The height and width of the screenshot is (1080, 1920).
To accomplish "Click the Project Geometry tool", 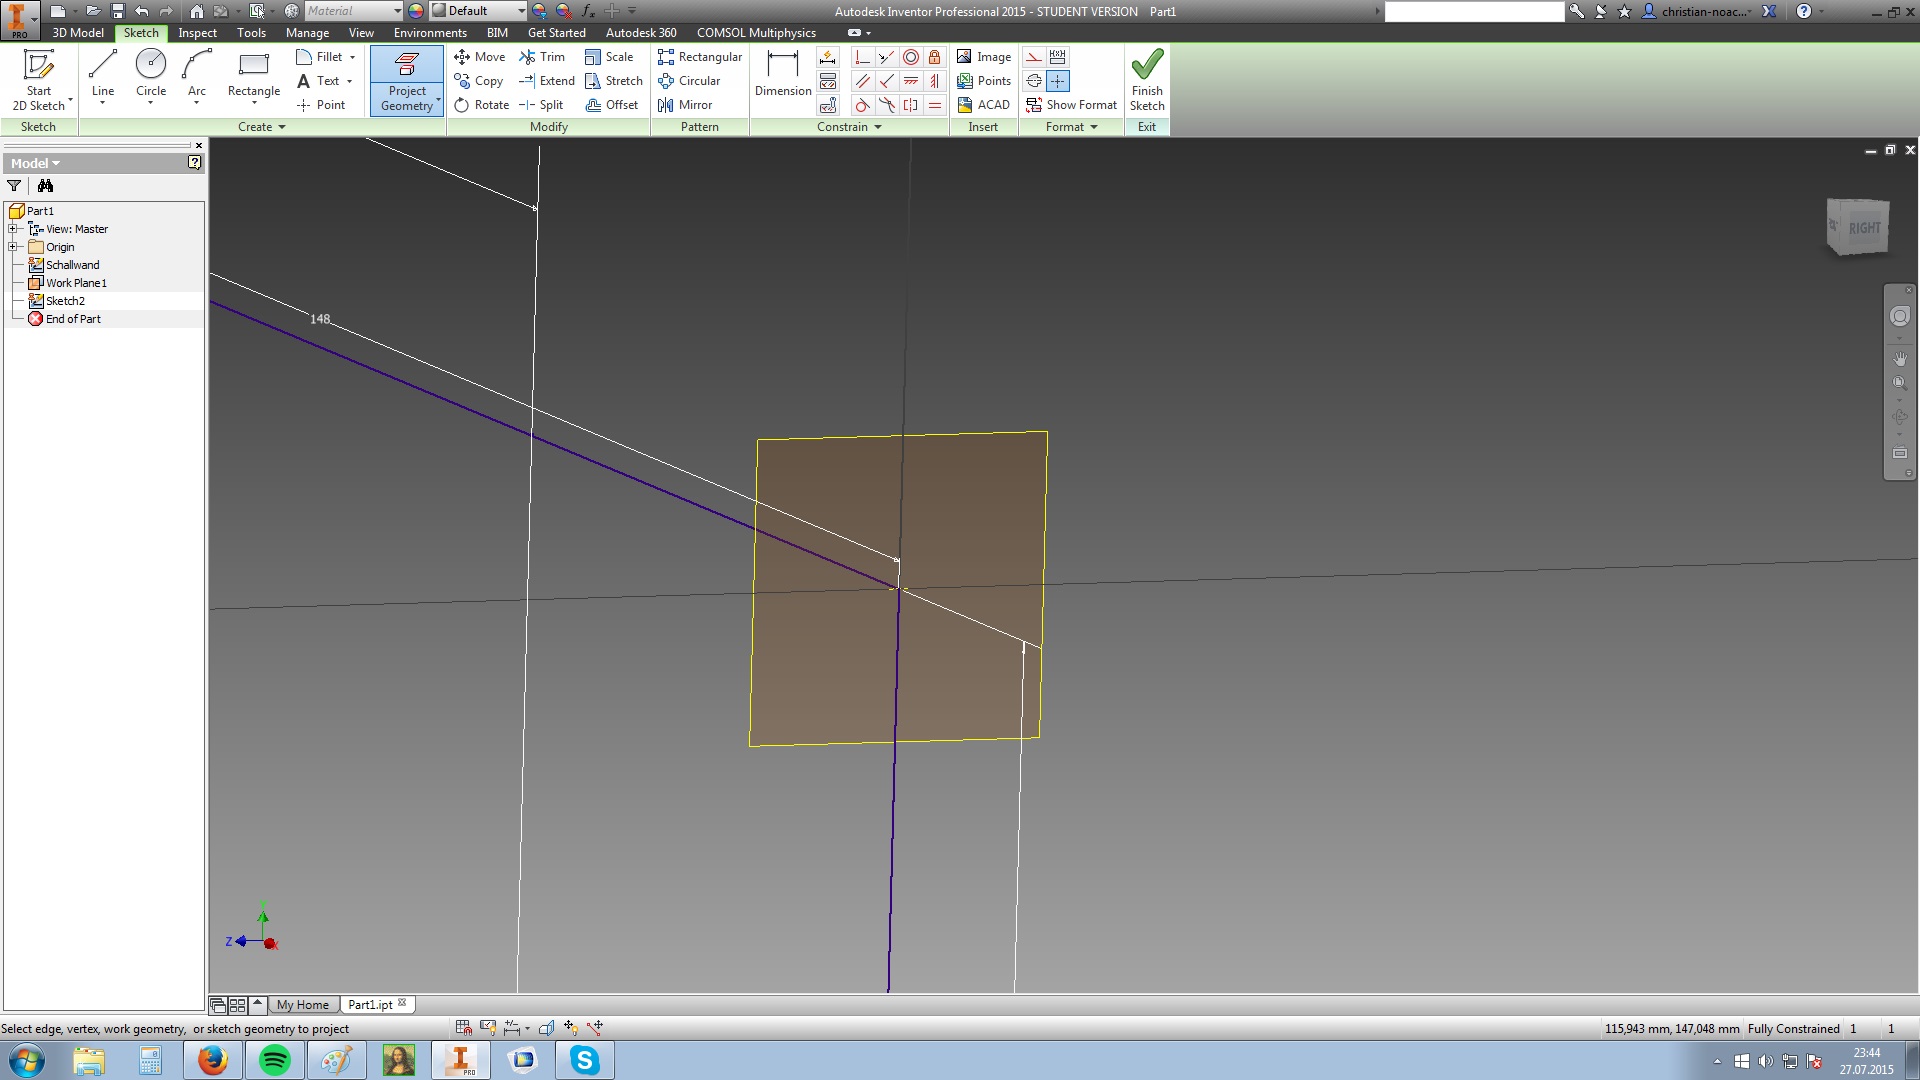I will point(406,80).
